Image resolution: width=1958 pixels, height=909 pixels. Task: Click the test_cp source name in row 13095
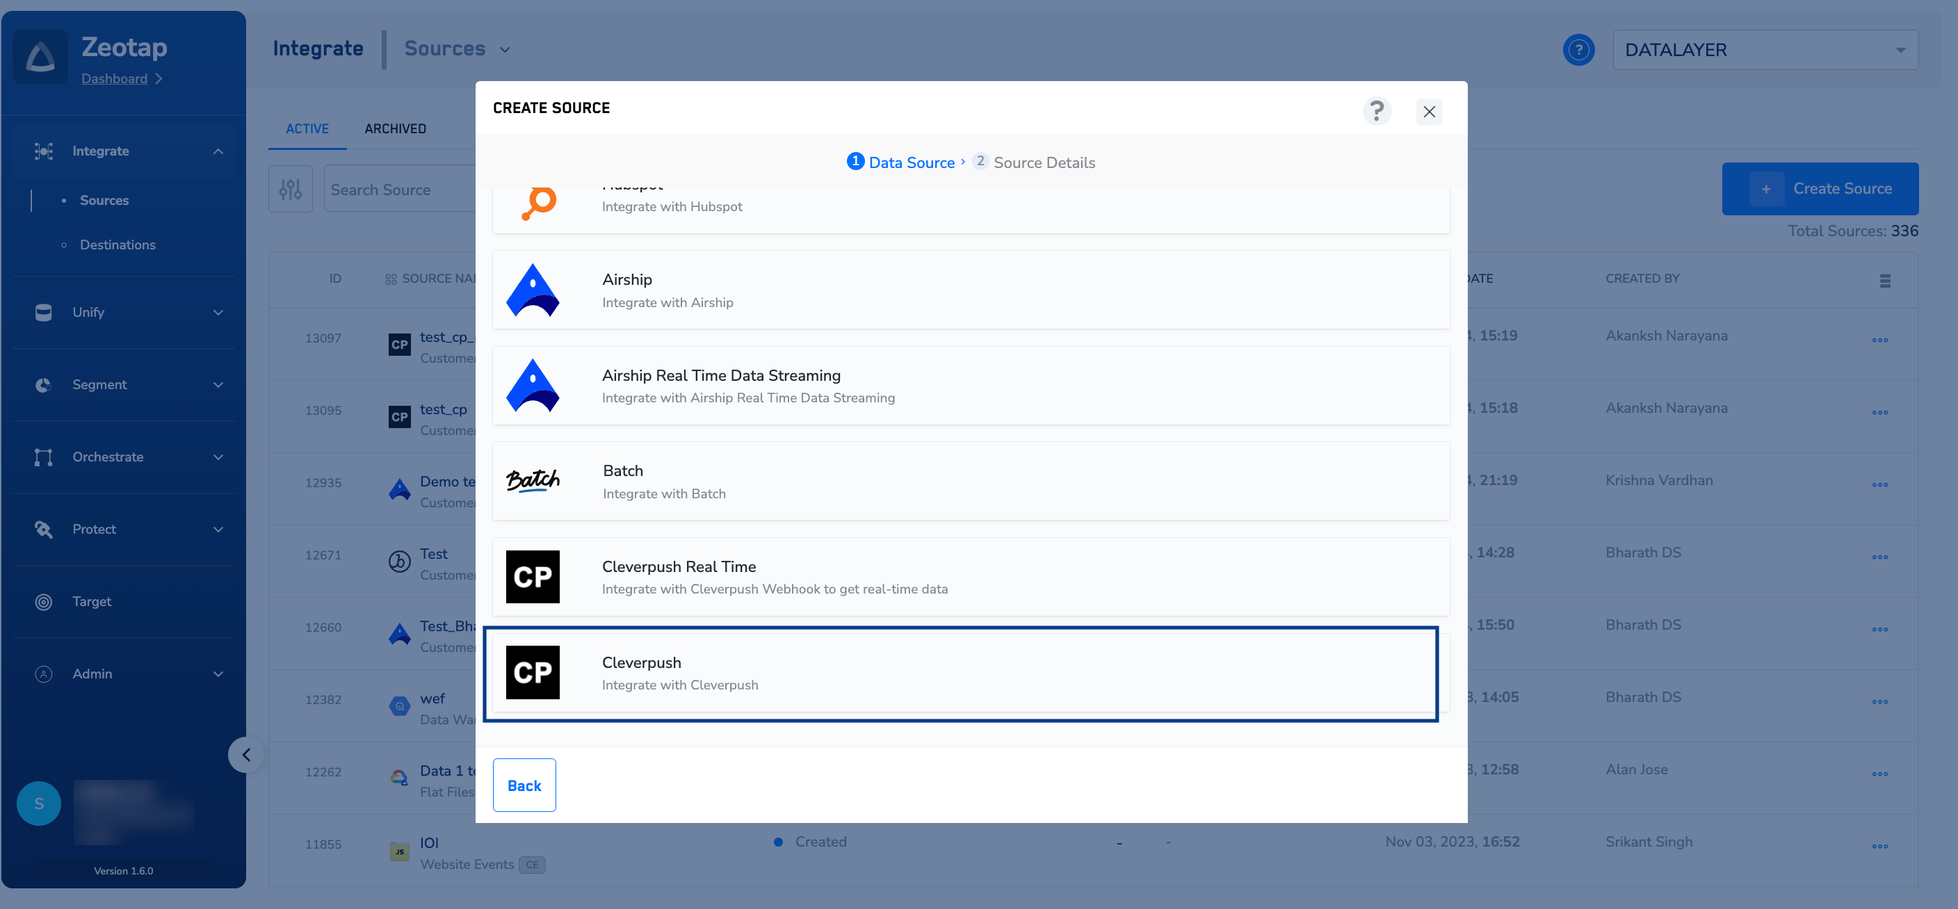click(443, 409)
